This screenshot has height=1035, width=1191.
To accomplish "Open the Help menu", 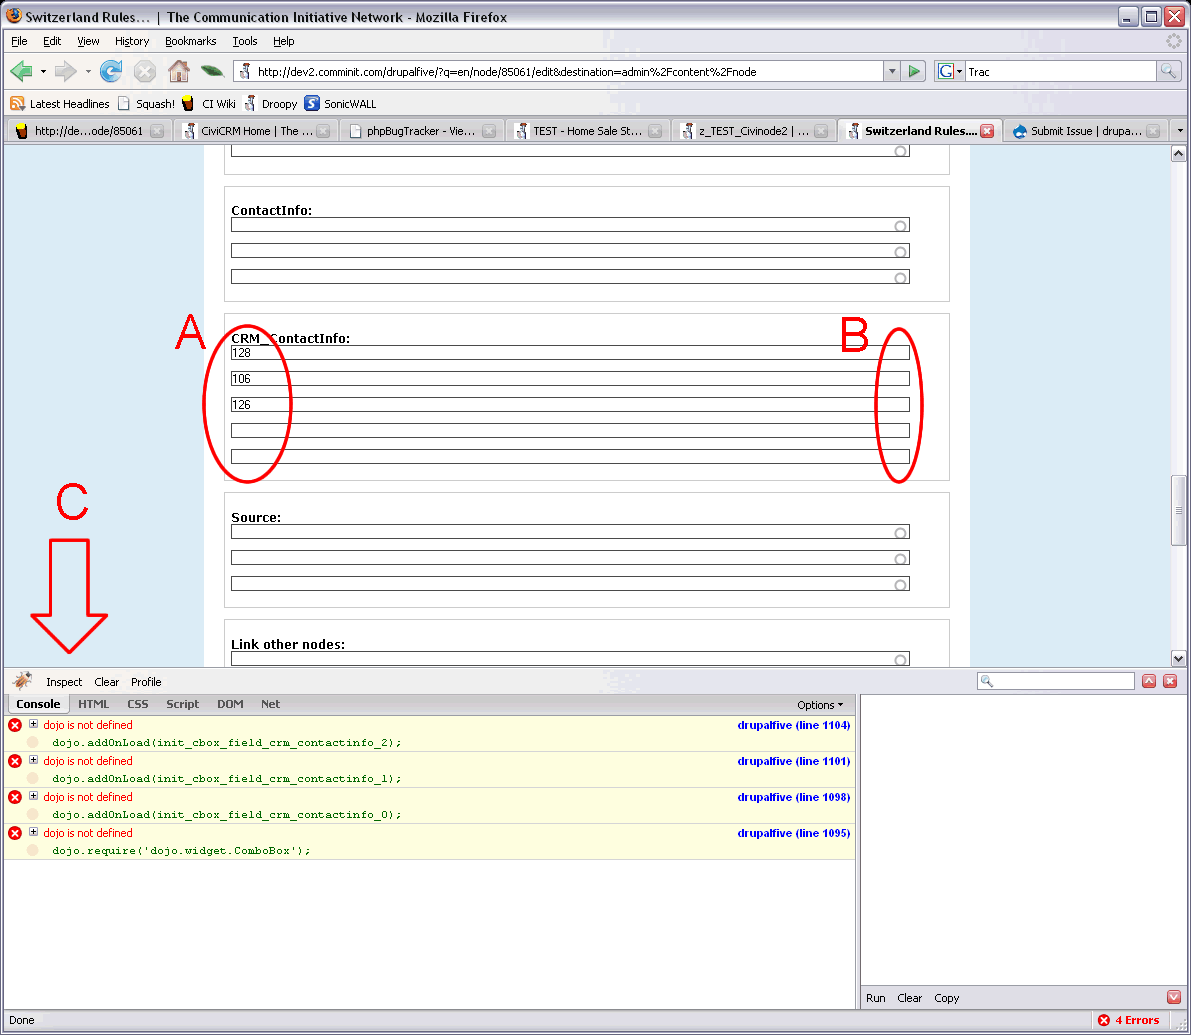I will pyautogui.click(x=283, y=41).
